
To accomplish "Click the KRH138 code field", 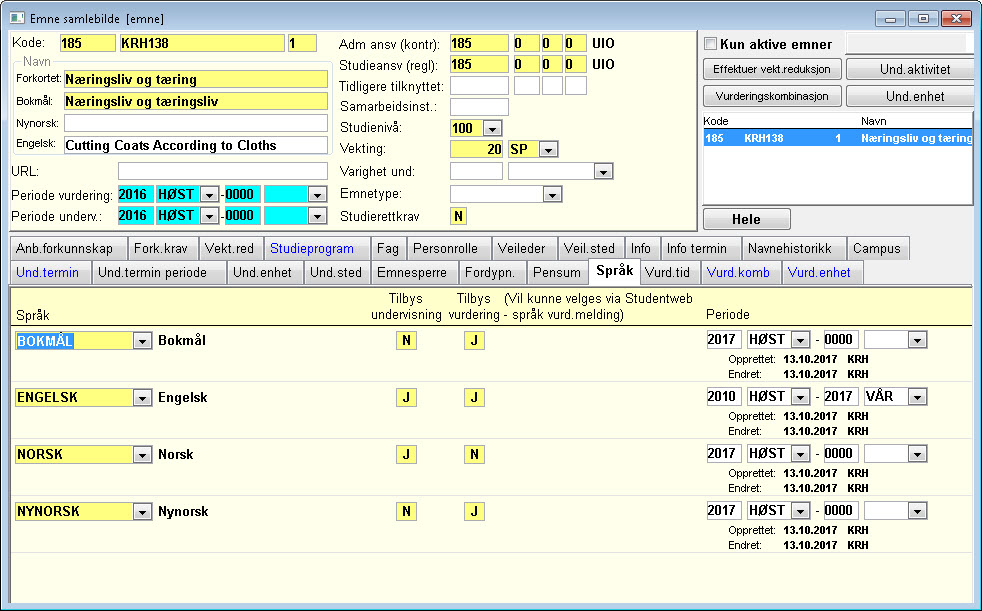I will (x=202, y=44).
